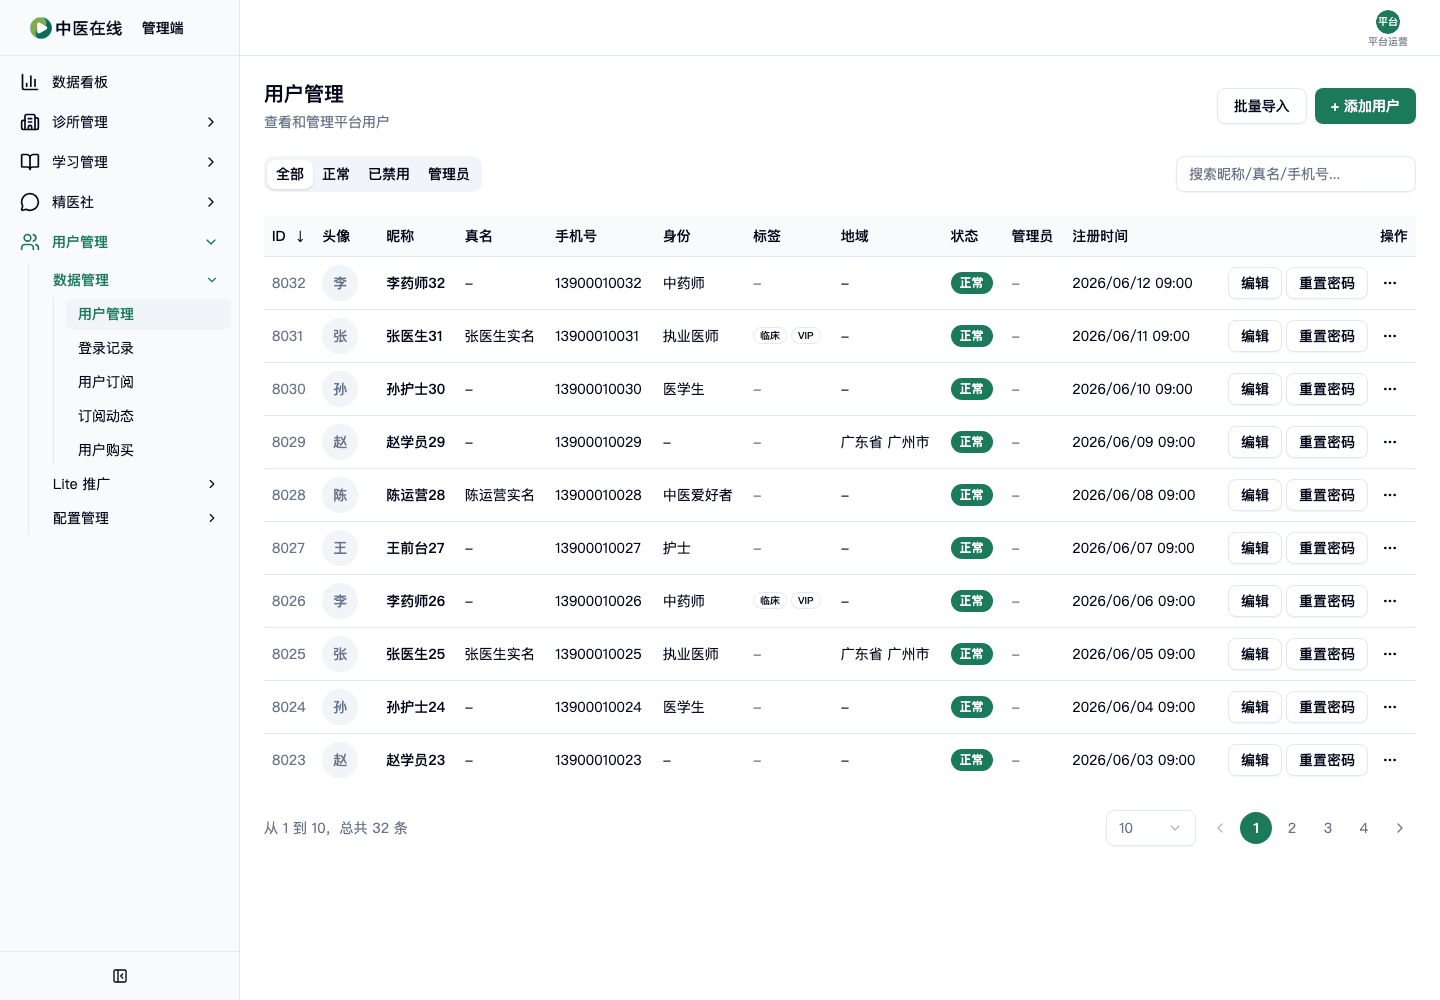Image resolution: width=1440 pixels, height=1000 pixels.
Task: Expand 配置管理 submenu chevron
Action: [212, 518]
